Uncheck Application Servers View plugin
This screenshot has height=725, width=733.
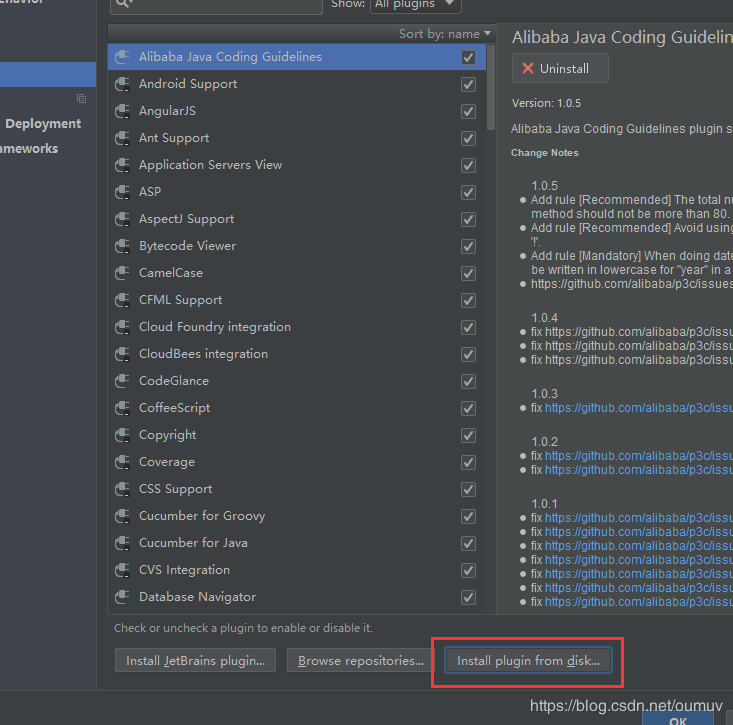(468, 165)
